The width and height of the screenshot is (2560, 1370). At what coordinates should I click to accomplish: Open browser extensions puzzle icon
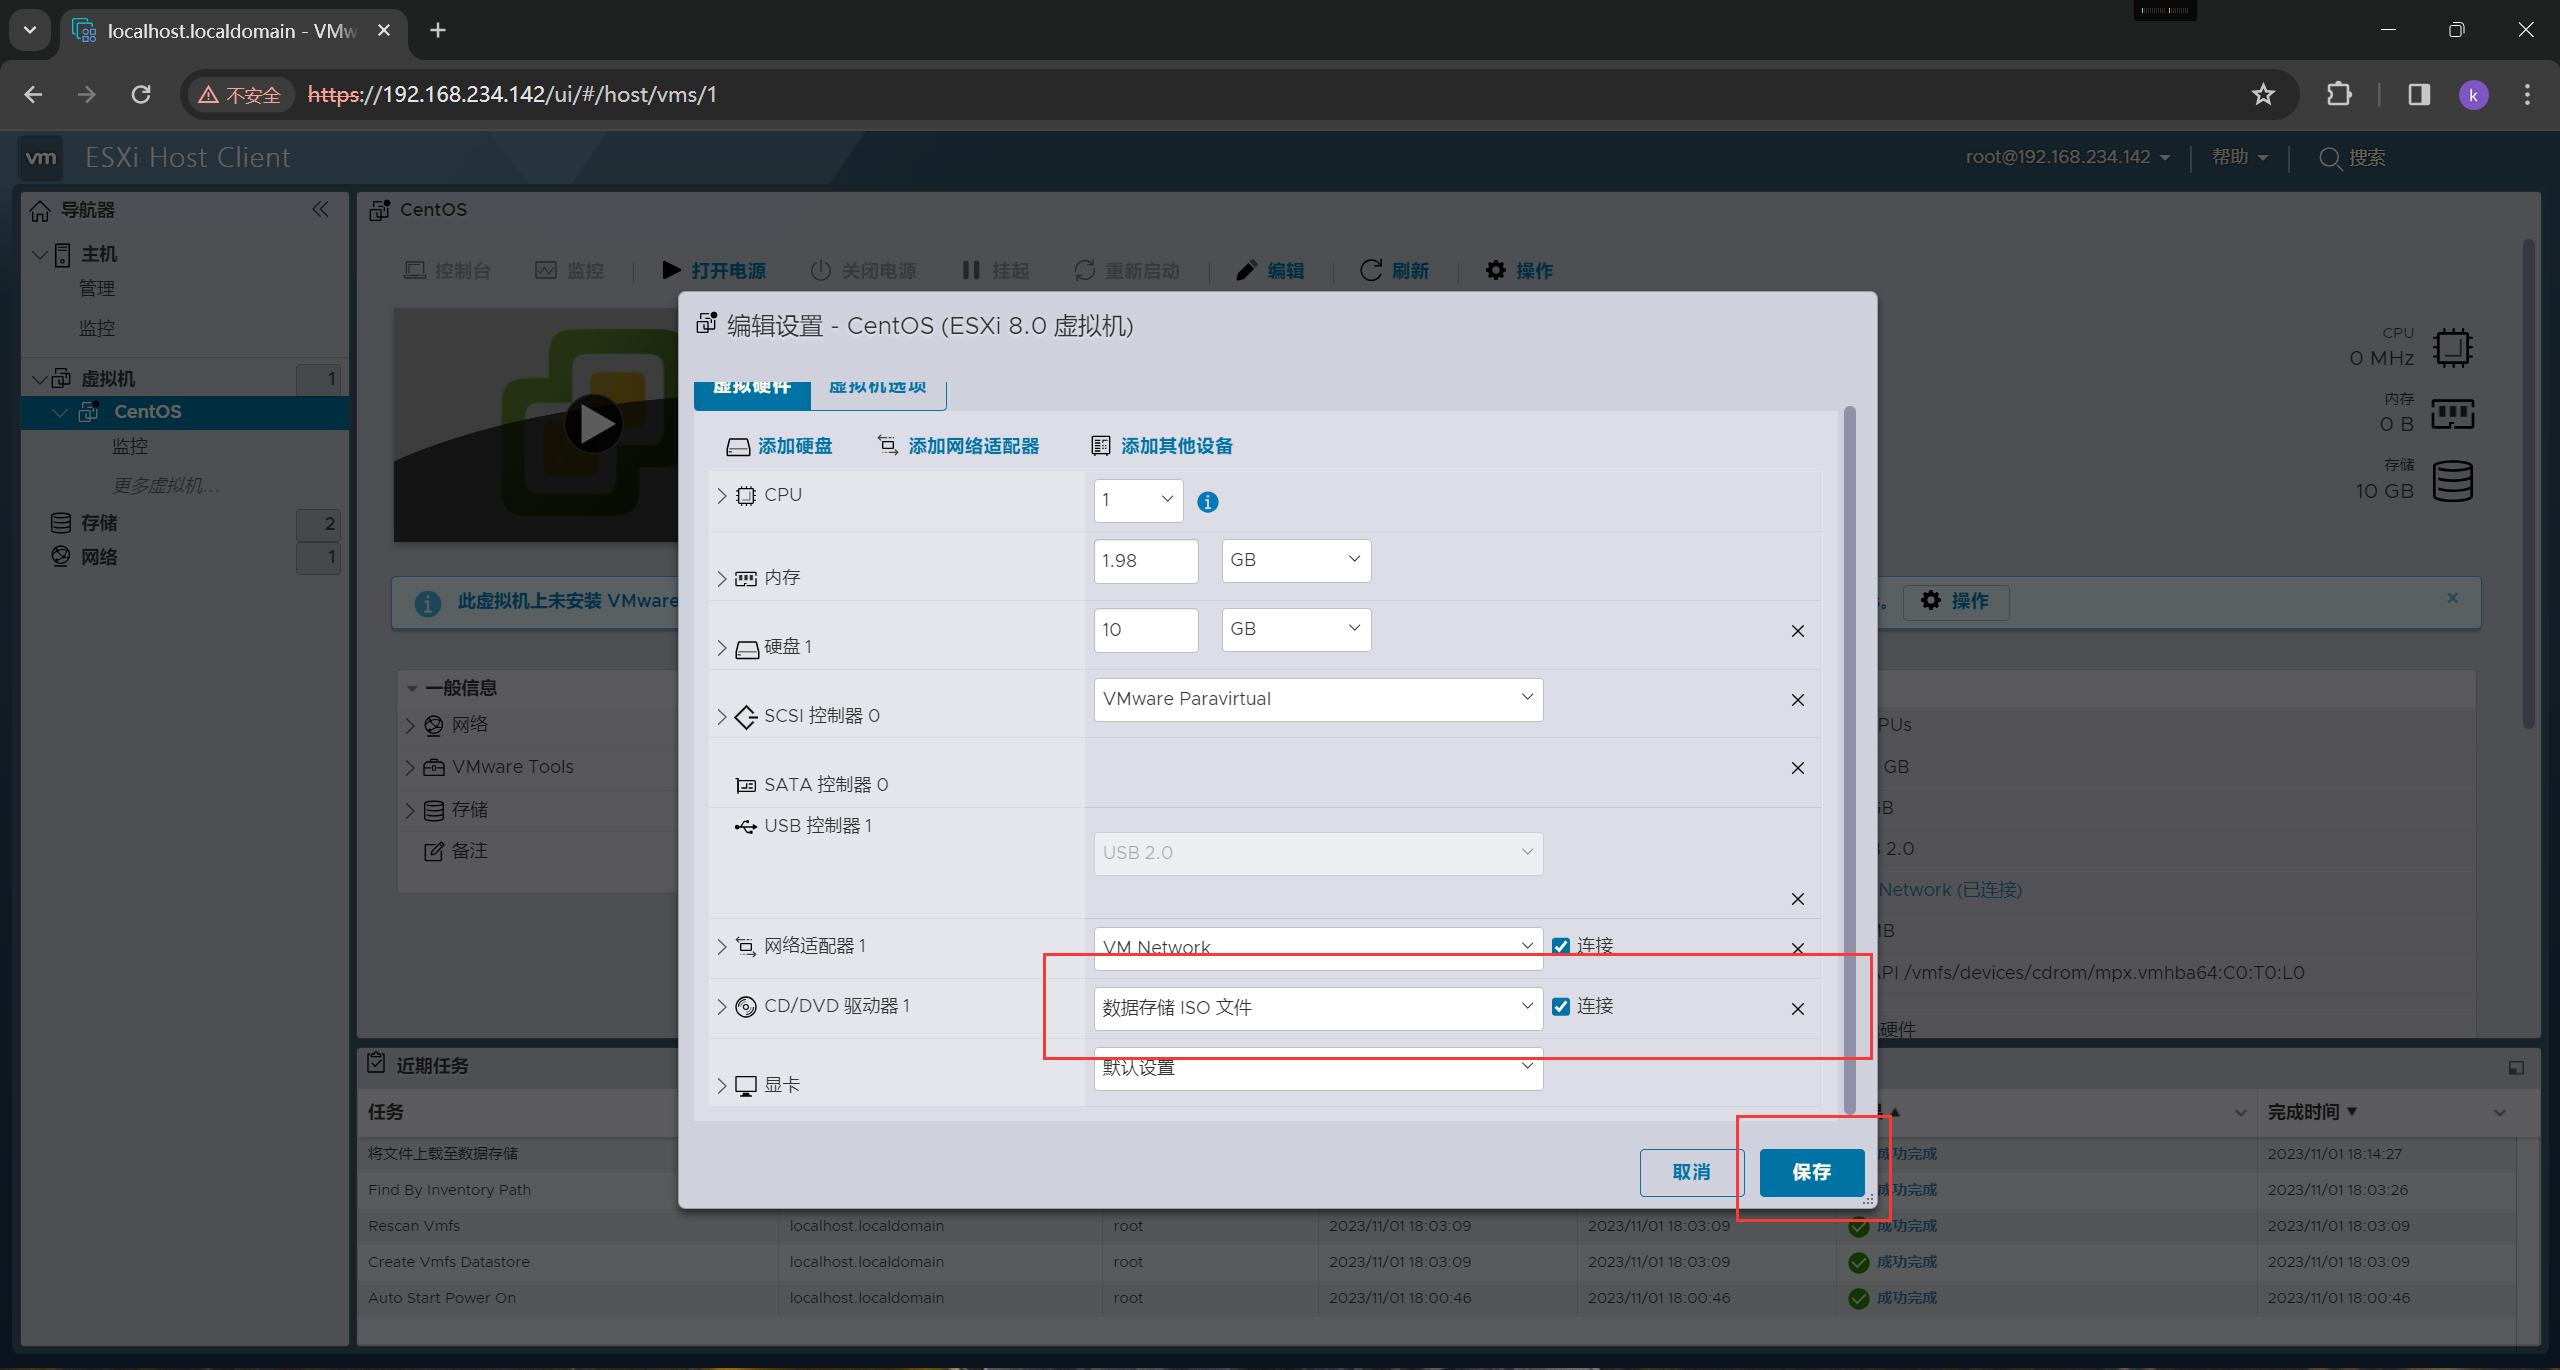coord(2339,94)
